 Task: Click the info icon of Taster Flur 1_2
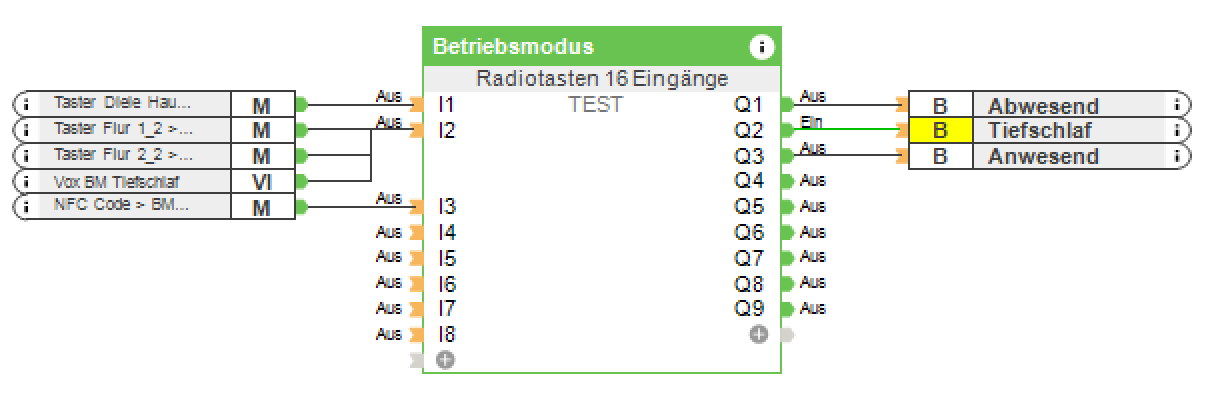pyautogui.click(x=26, y=129)
